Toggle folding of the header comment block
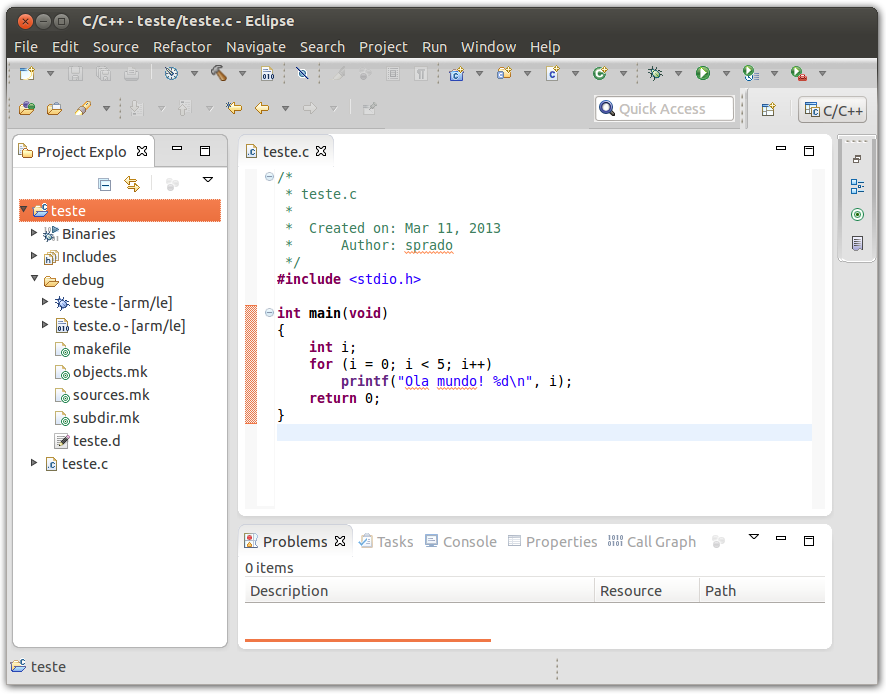This screenshot has height=697, width=886. 270,177
